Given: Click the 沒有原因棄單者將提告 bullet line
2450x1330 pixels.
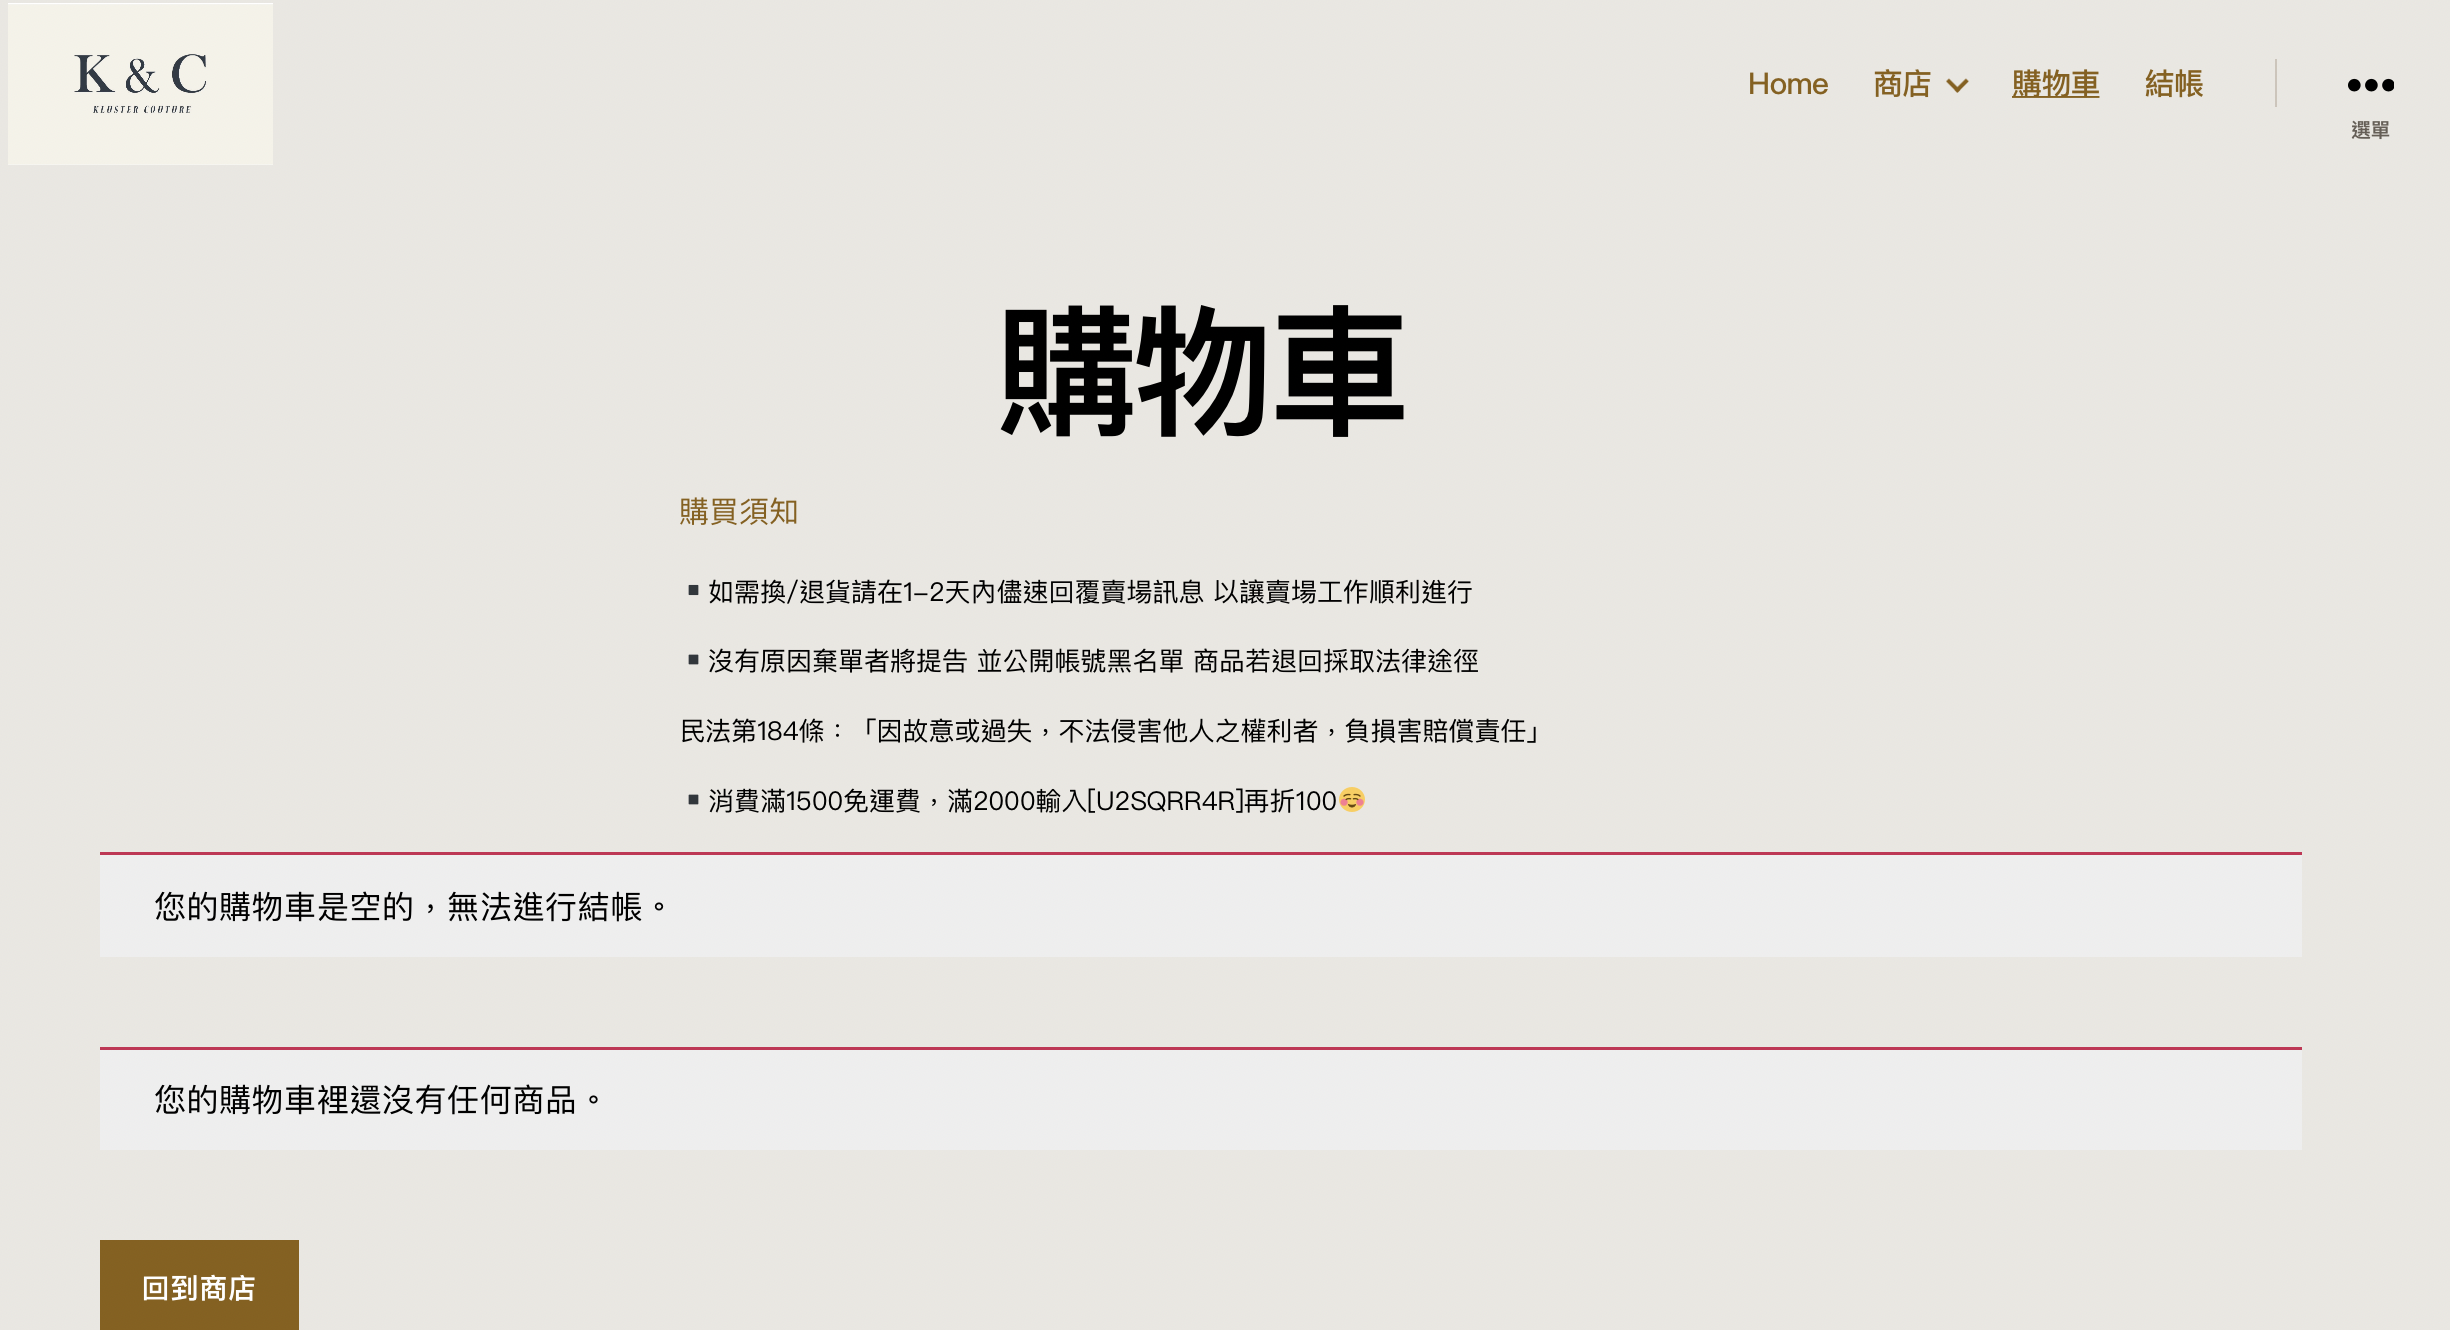Looking at the screenshot, I should click(1092, 661).
